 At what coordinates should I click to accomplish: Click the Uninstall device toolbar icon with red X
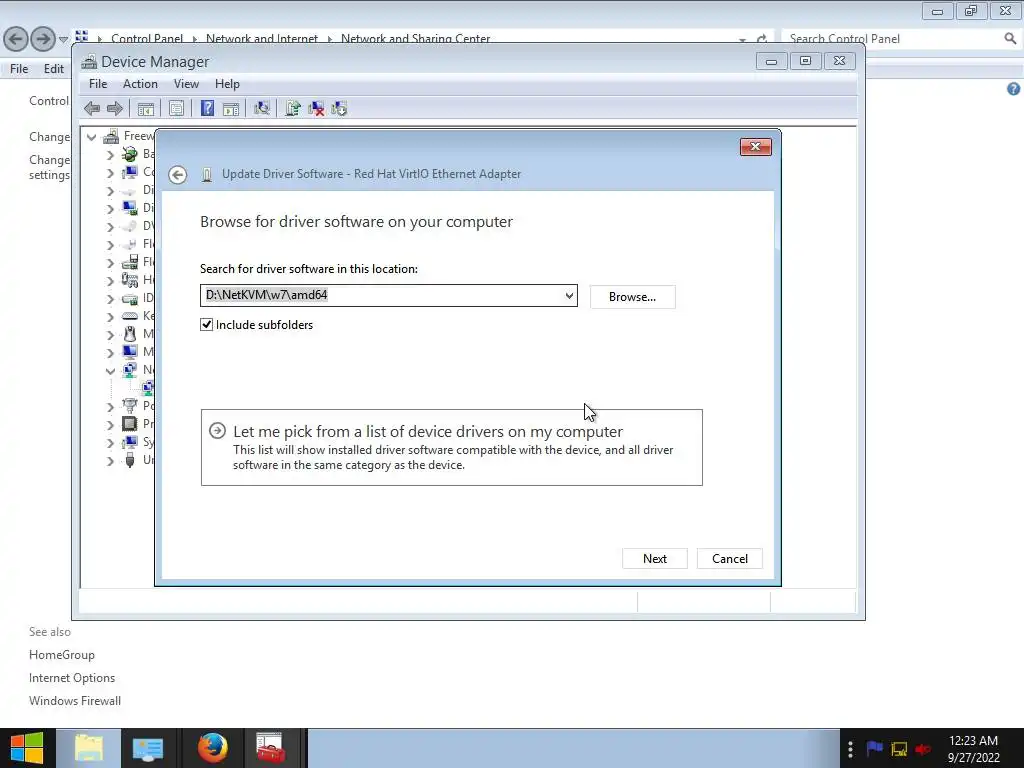point(316,108)
